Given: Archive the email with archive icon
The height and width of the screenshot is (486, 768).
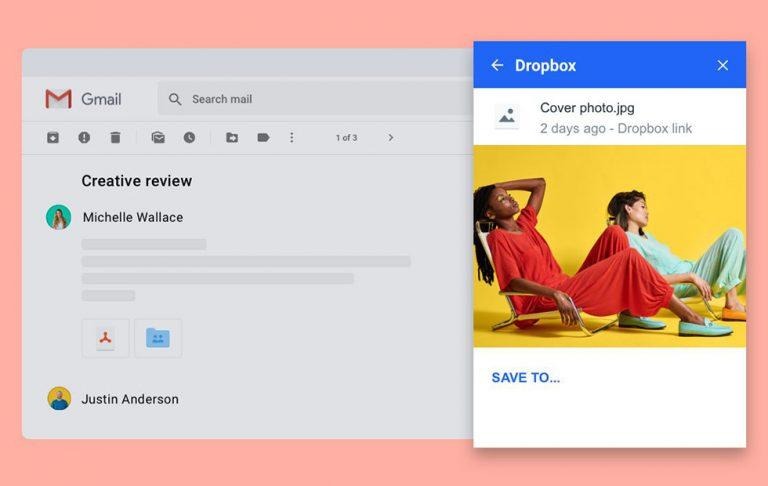Looking at the screenshot, I should [x=53, y=138].
